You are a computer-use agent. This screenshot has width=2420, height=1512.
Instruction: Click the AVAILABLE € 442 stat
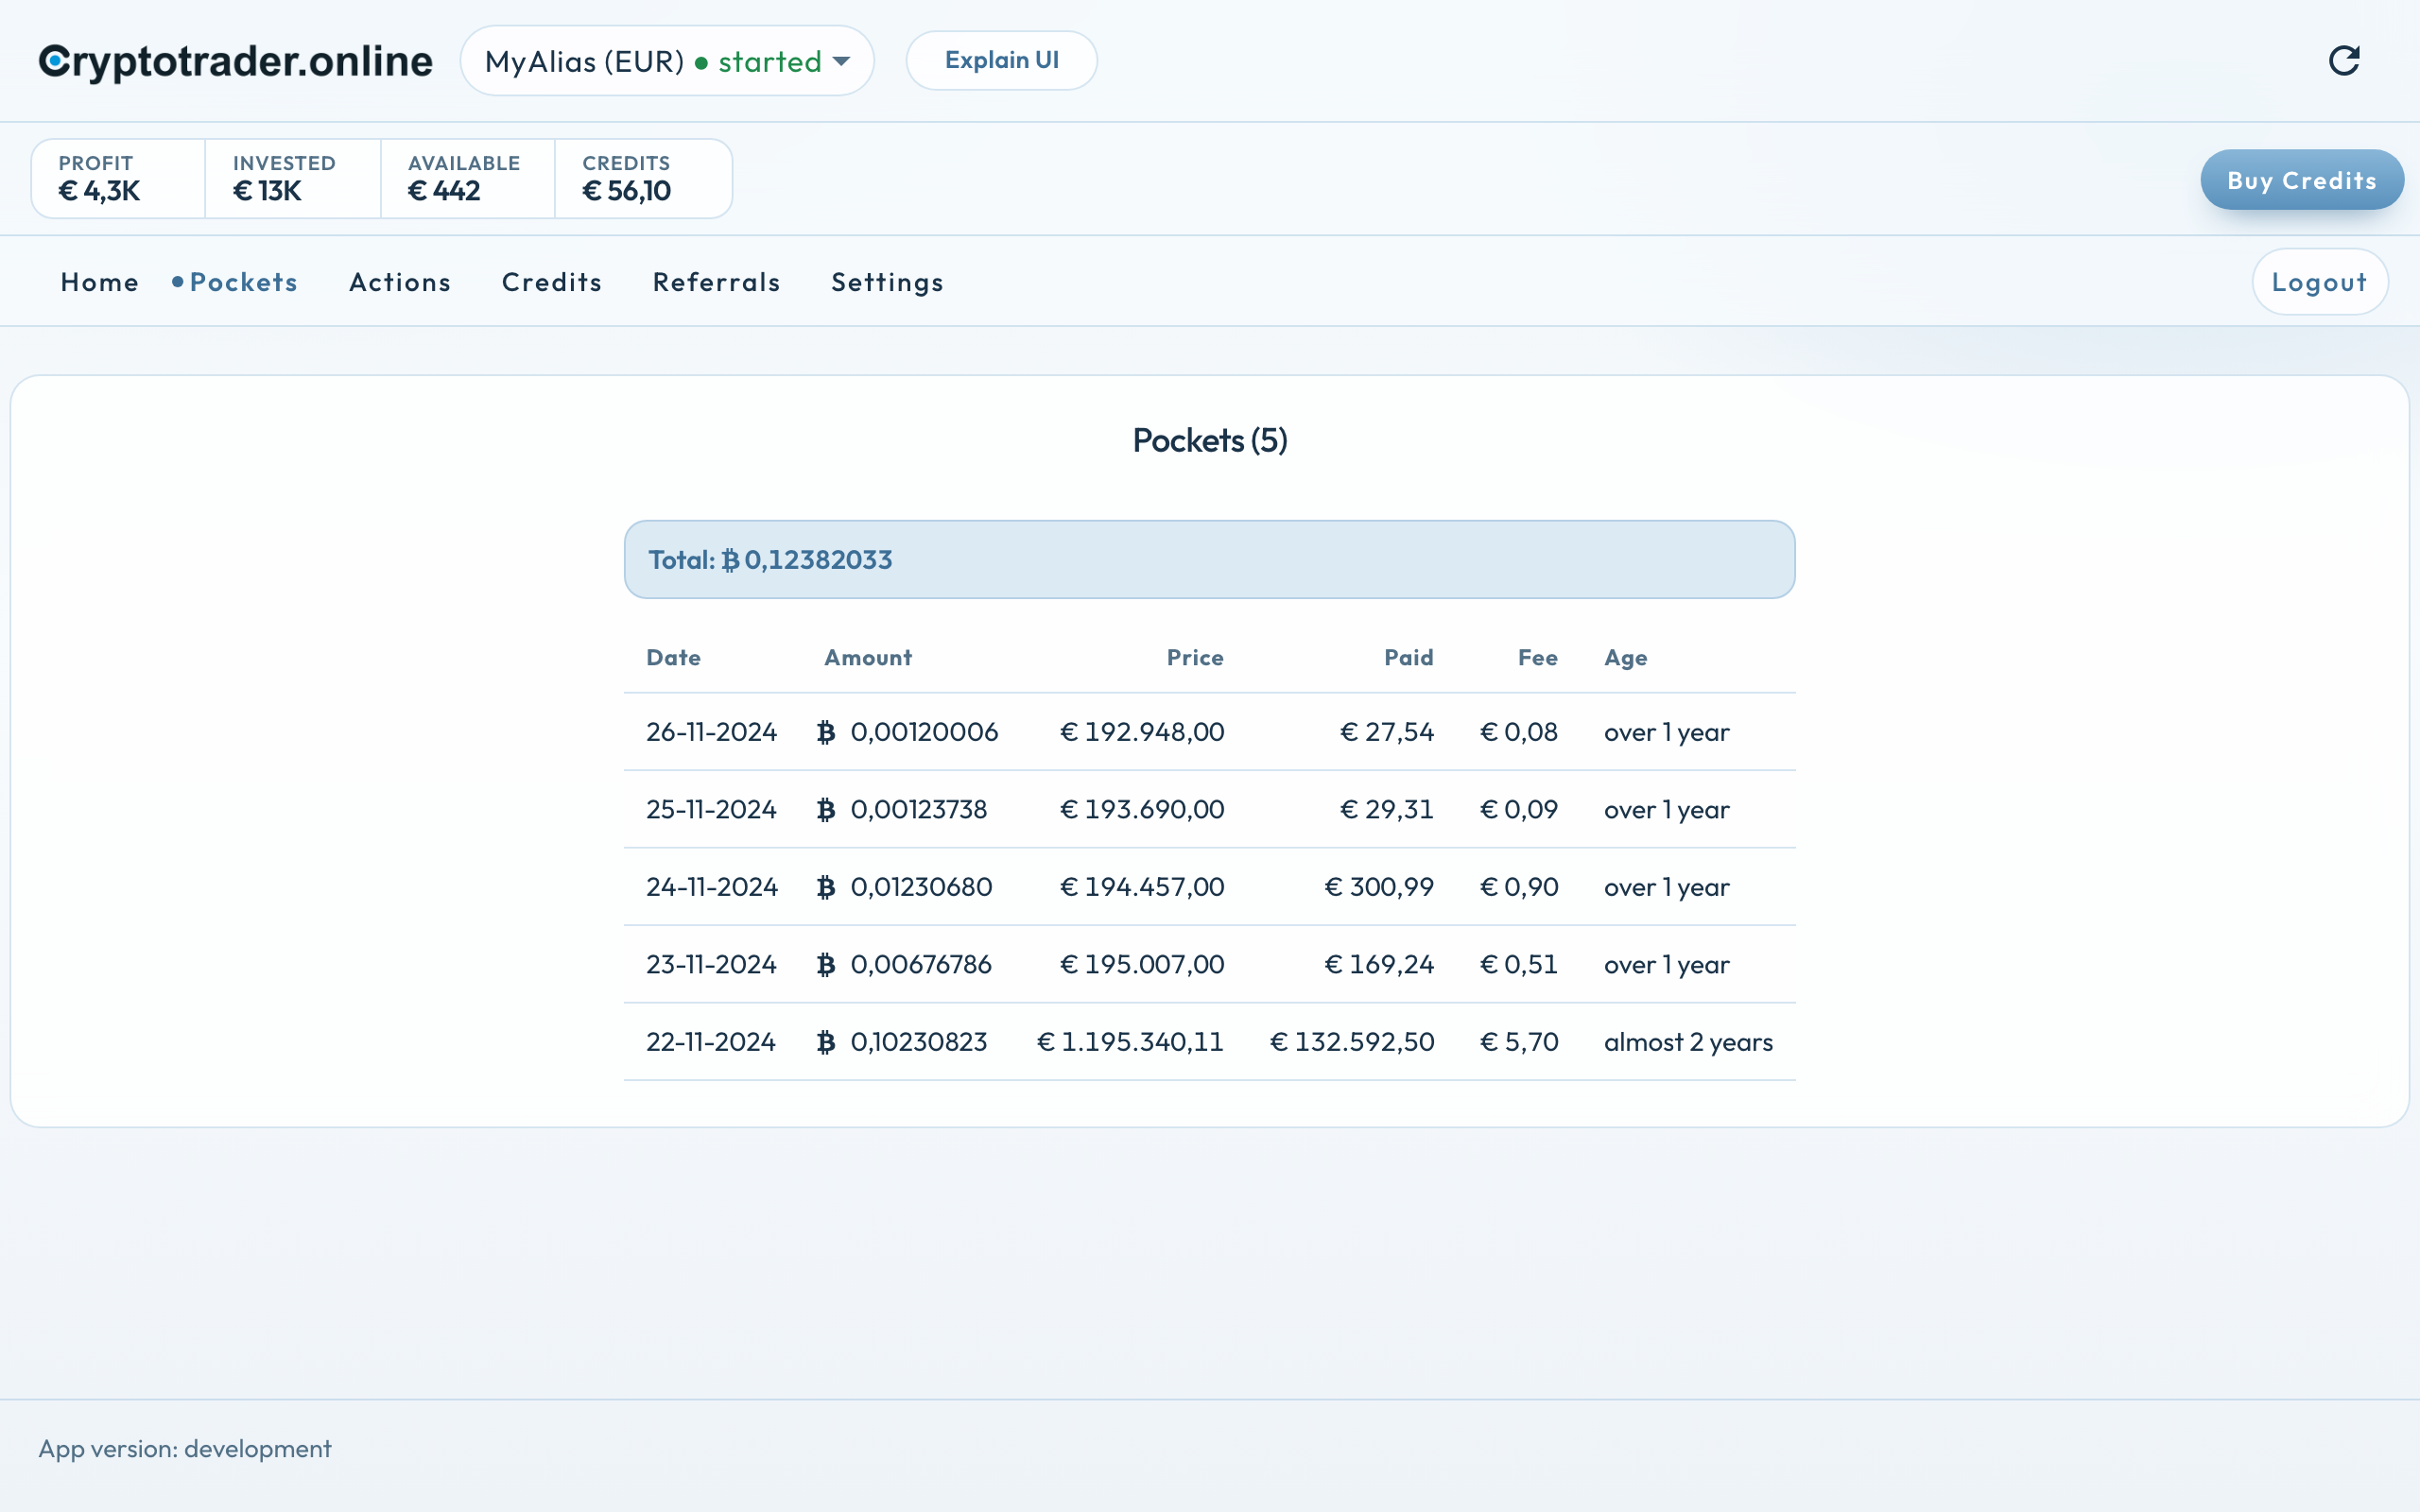click(x=468, y=179)
